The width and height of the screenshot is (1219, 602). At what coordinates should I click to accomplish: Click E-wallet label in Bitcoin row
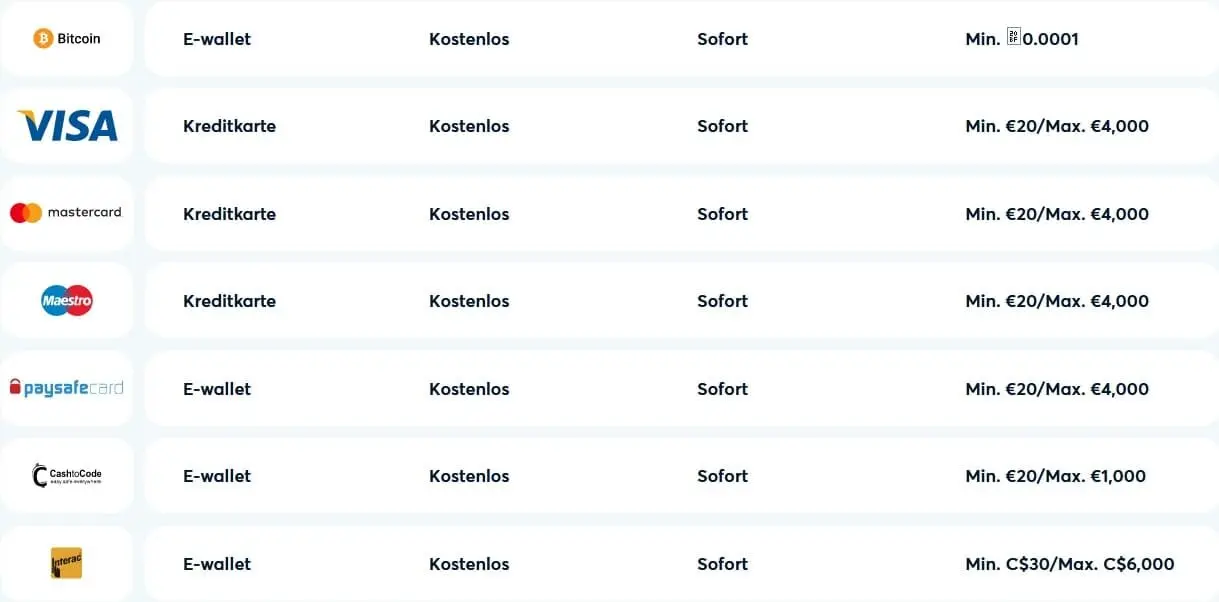pos(217,39)
